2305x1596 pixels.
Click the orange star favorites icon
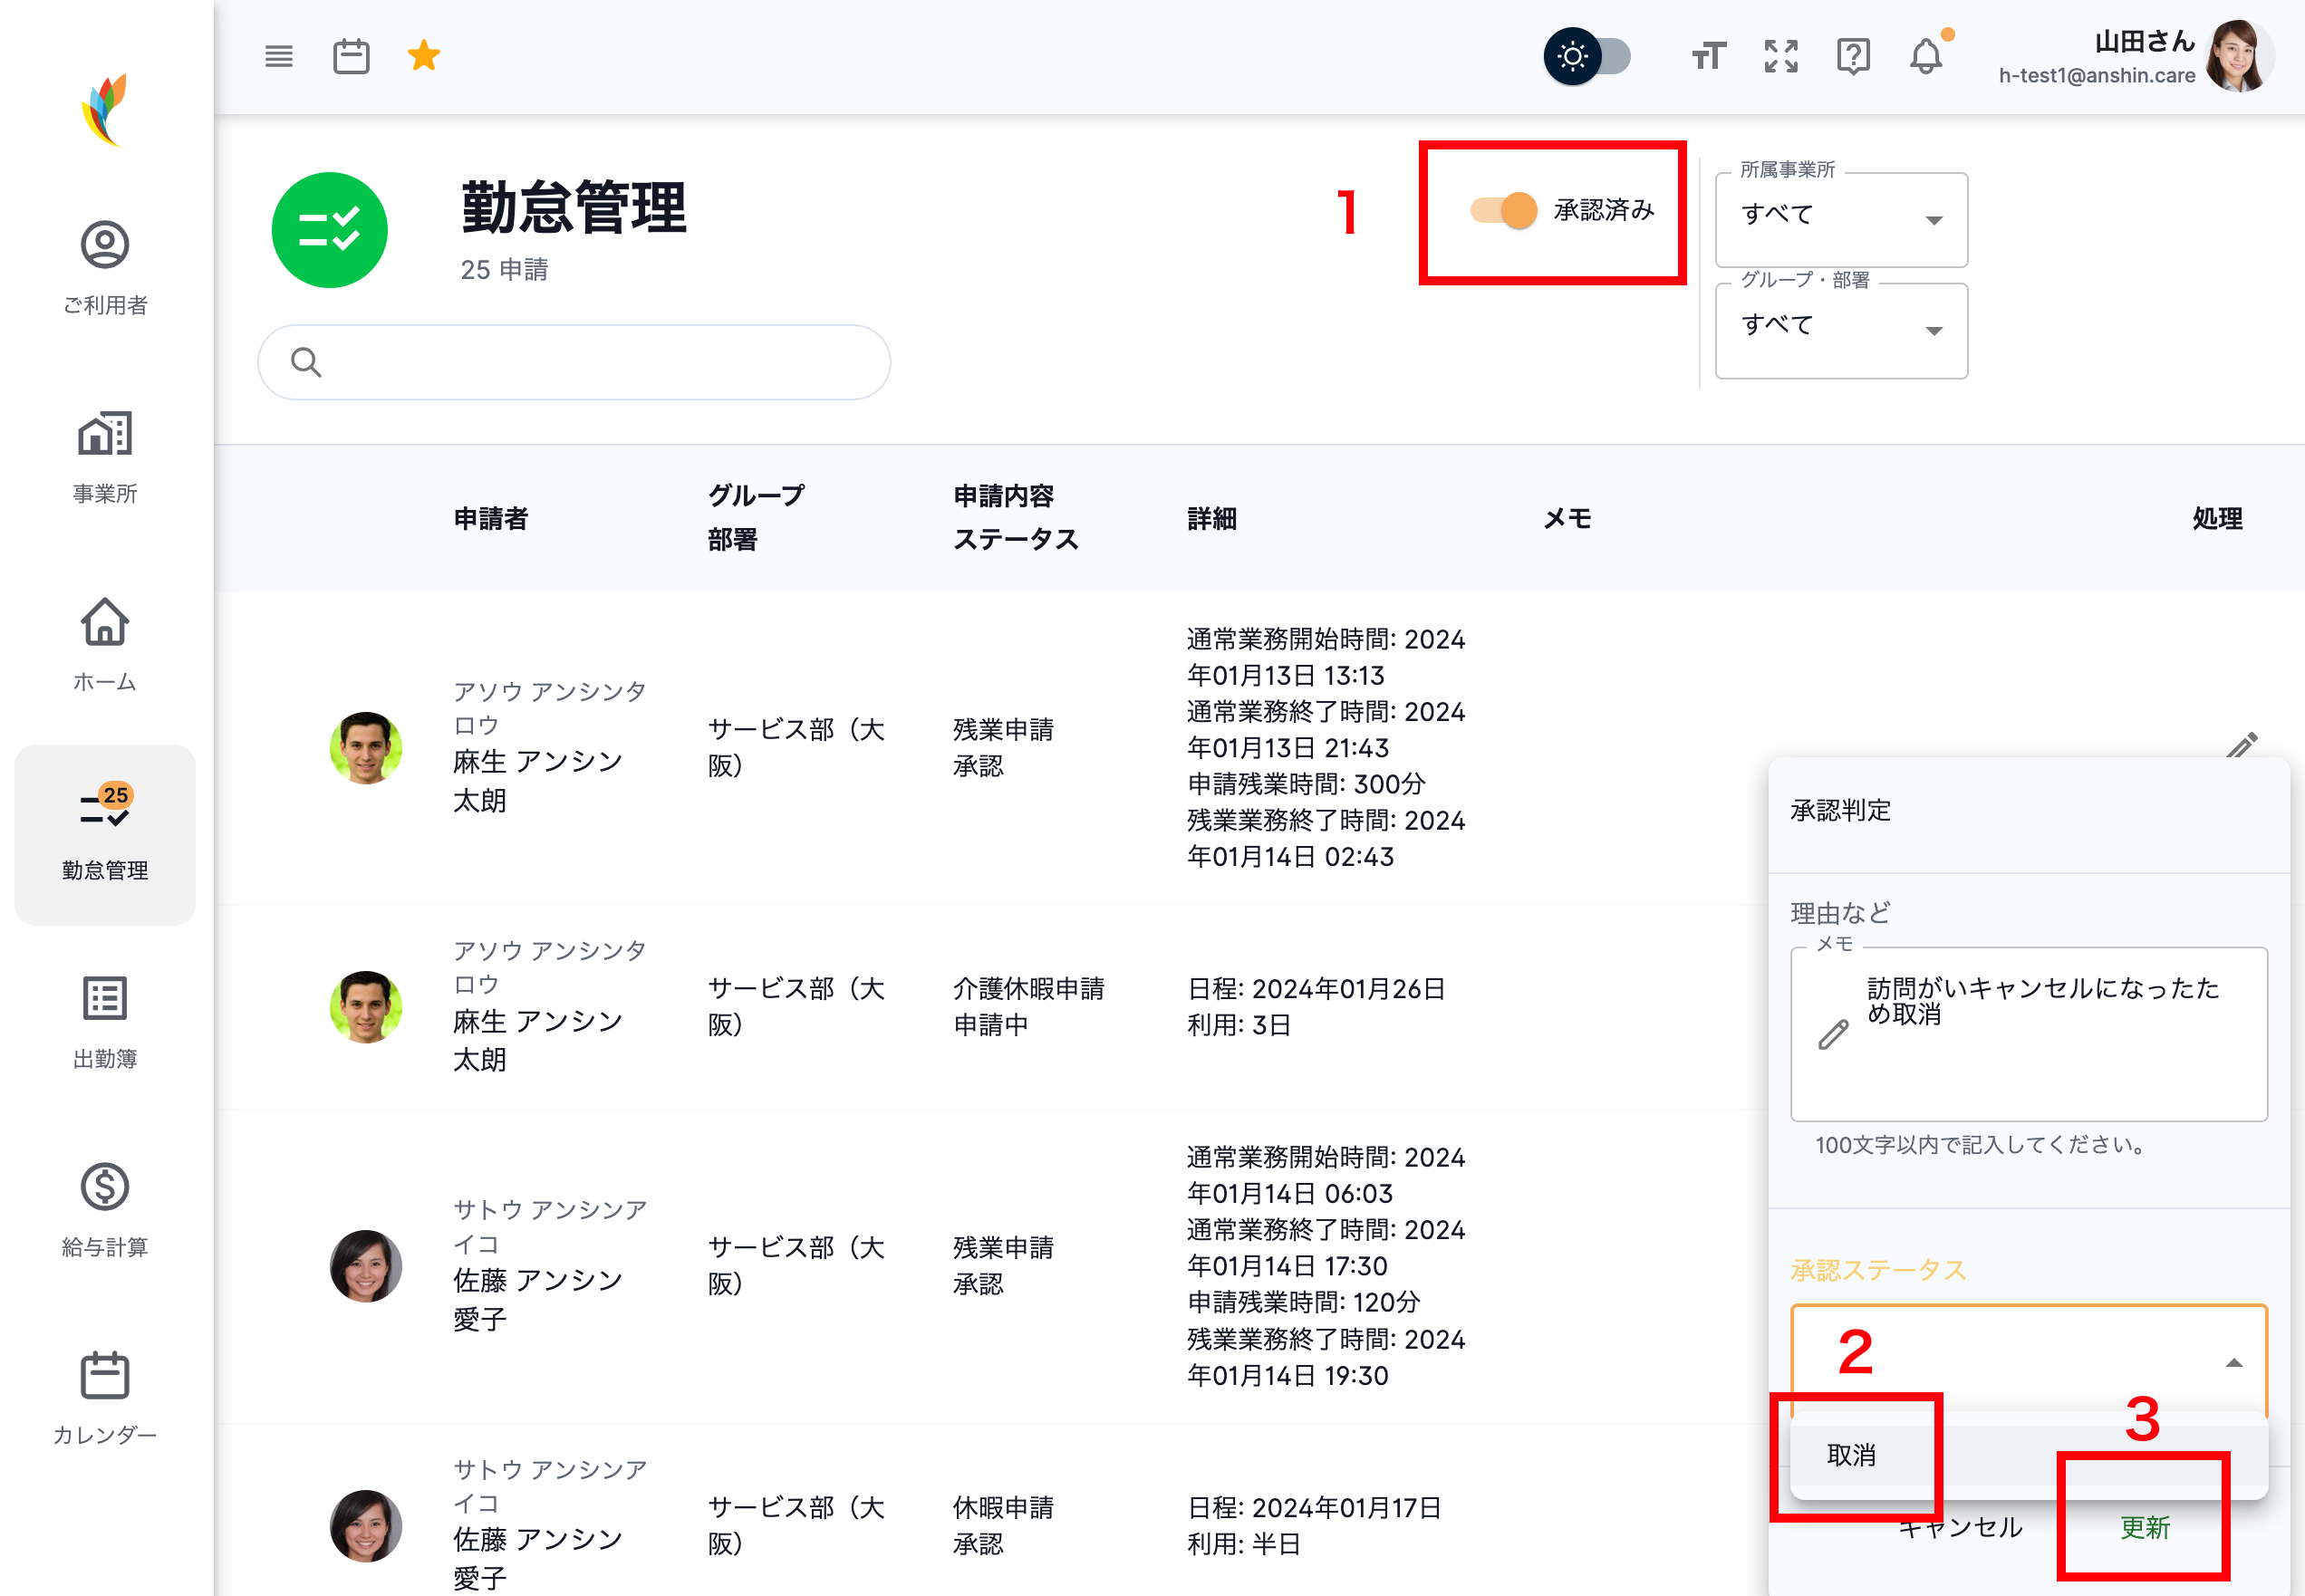click(x=424, y=56)
